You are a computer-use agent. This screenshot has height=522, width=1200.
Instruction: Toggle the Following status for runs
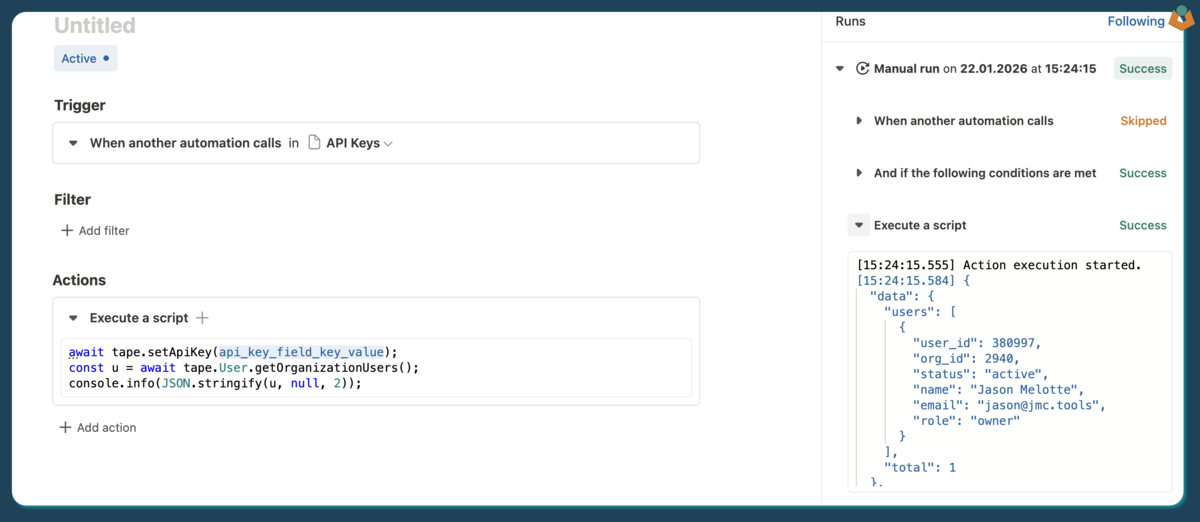click(1135, 21)
